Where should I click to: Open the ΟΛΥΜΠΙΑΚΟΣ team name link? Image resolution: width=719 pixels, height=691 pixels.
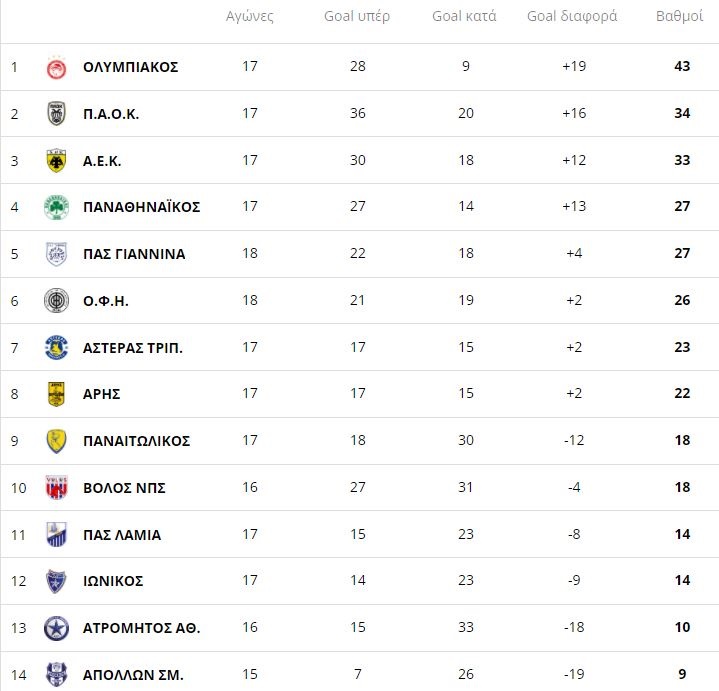click(130, 67)
